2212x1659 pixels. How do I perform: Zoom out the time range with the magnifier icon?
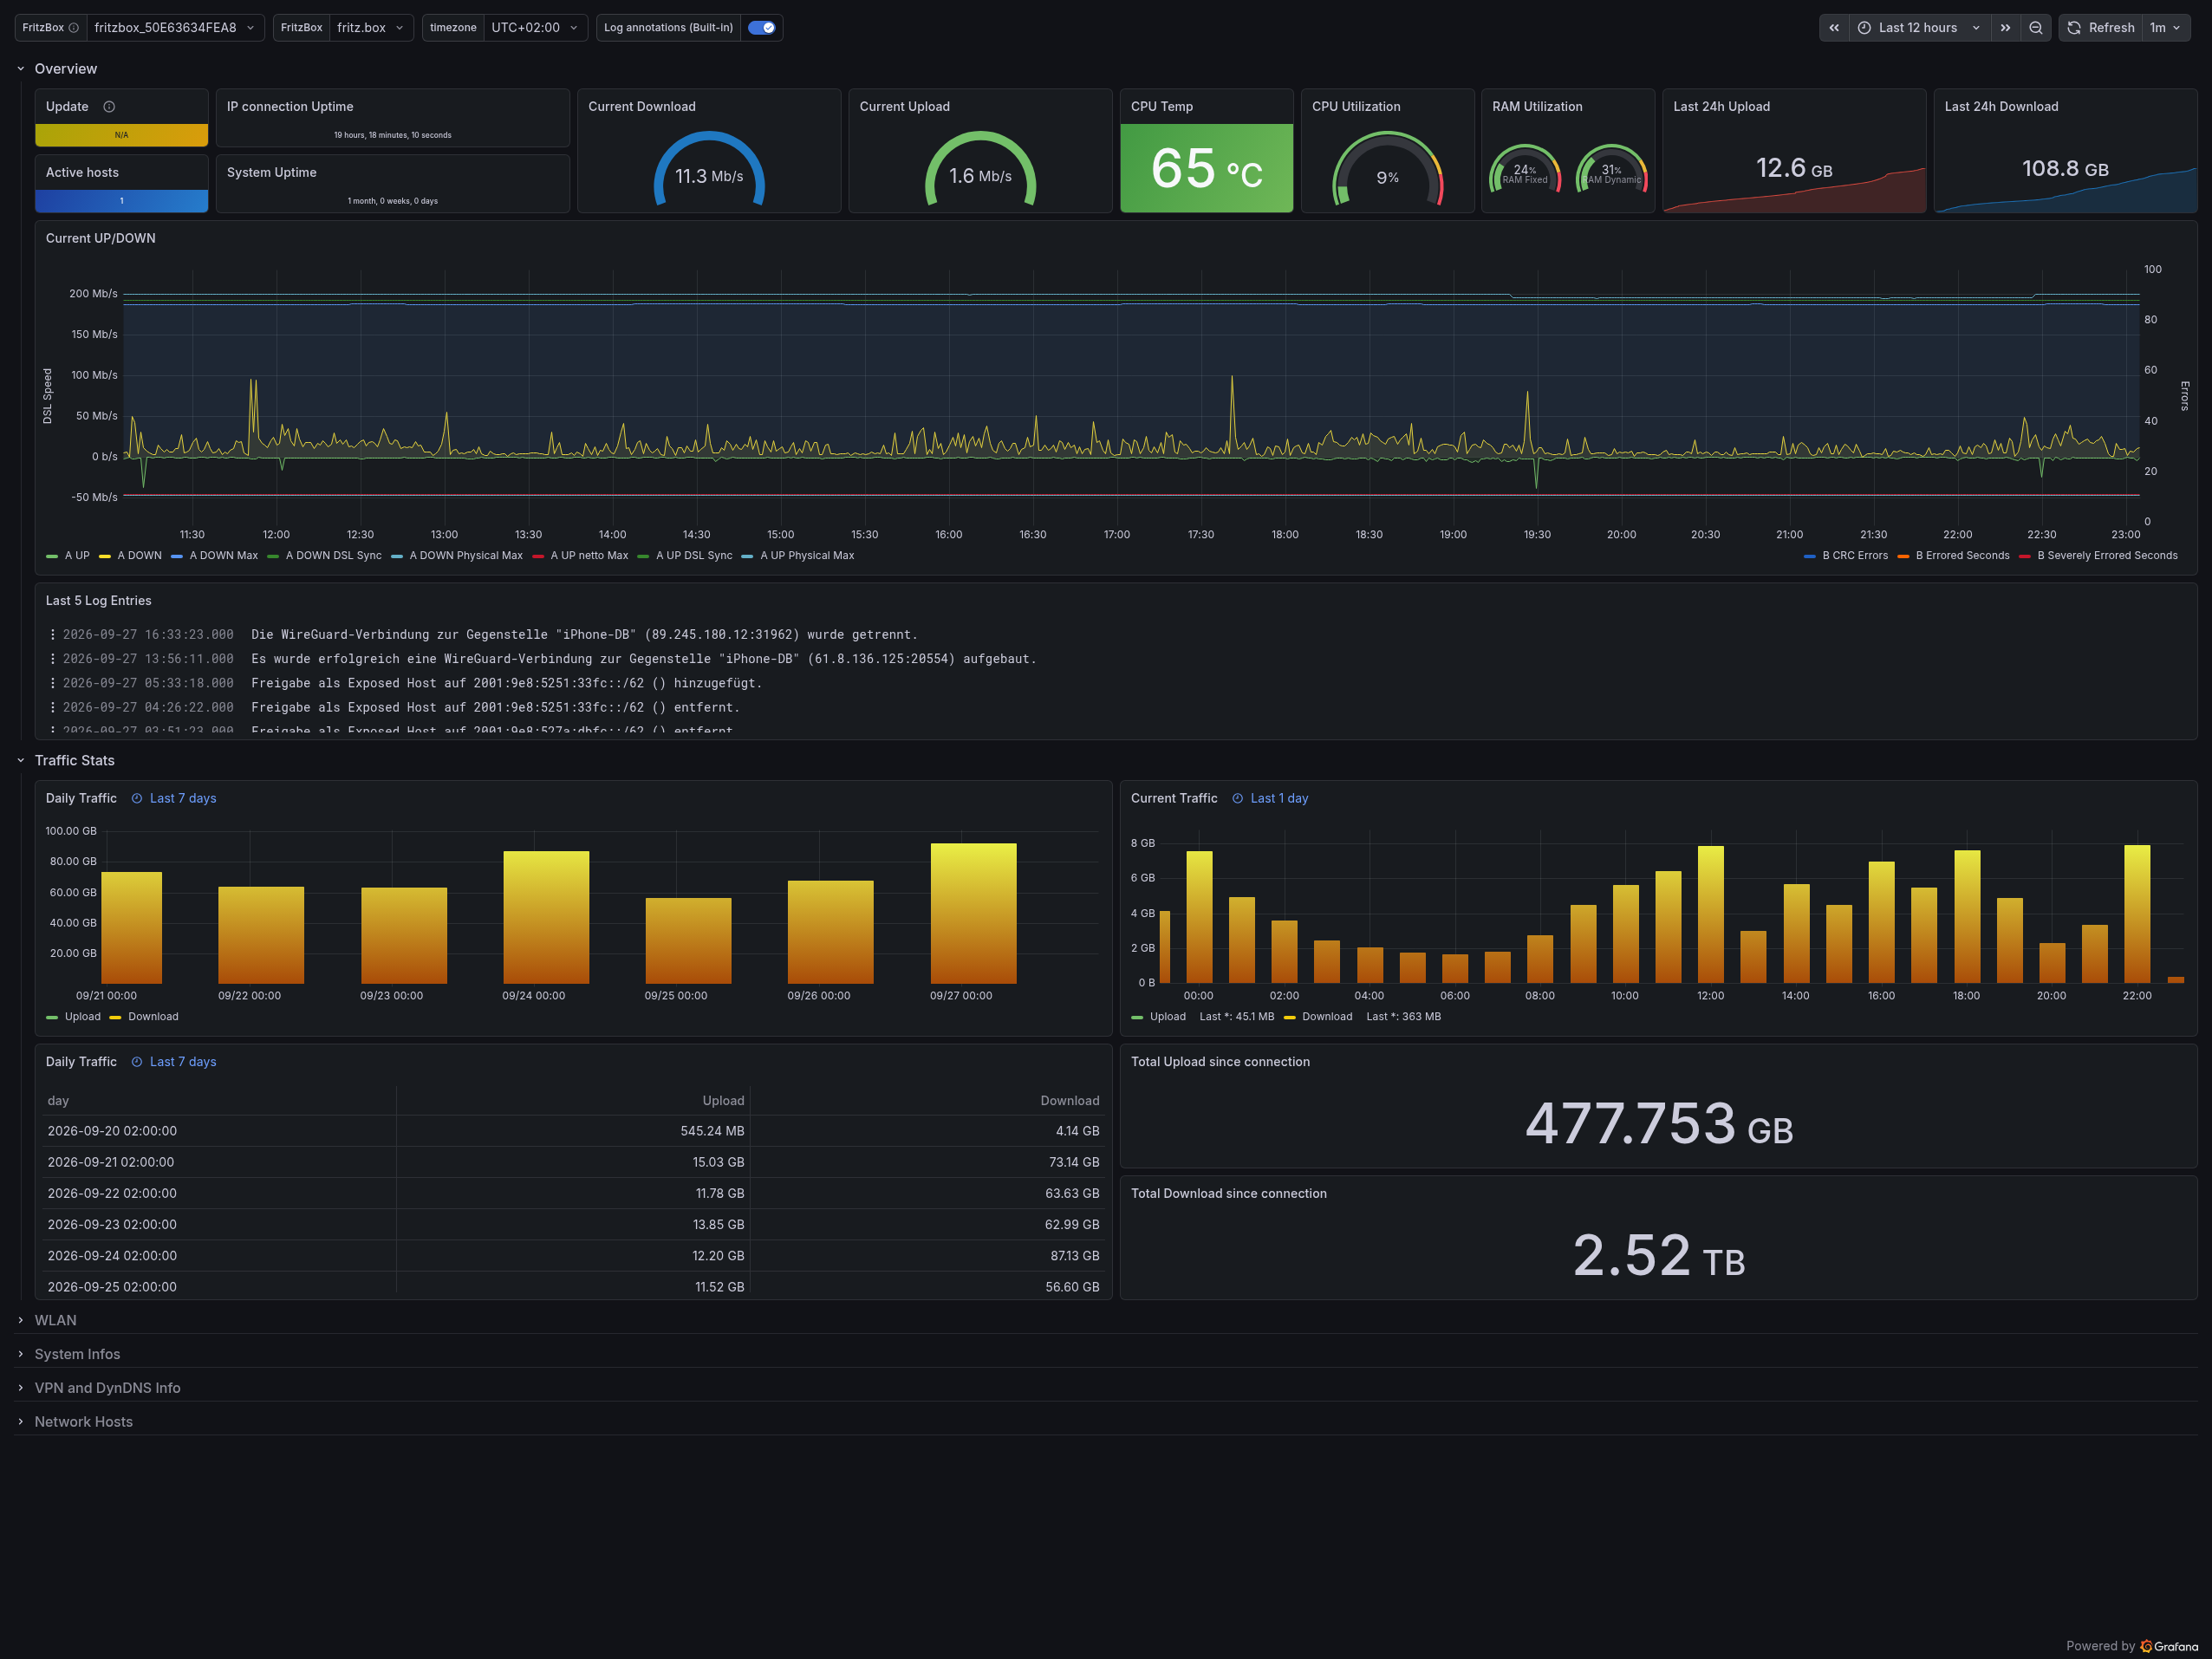click(x=2036, y=28)
